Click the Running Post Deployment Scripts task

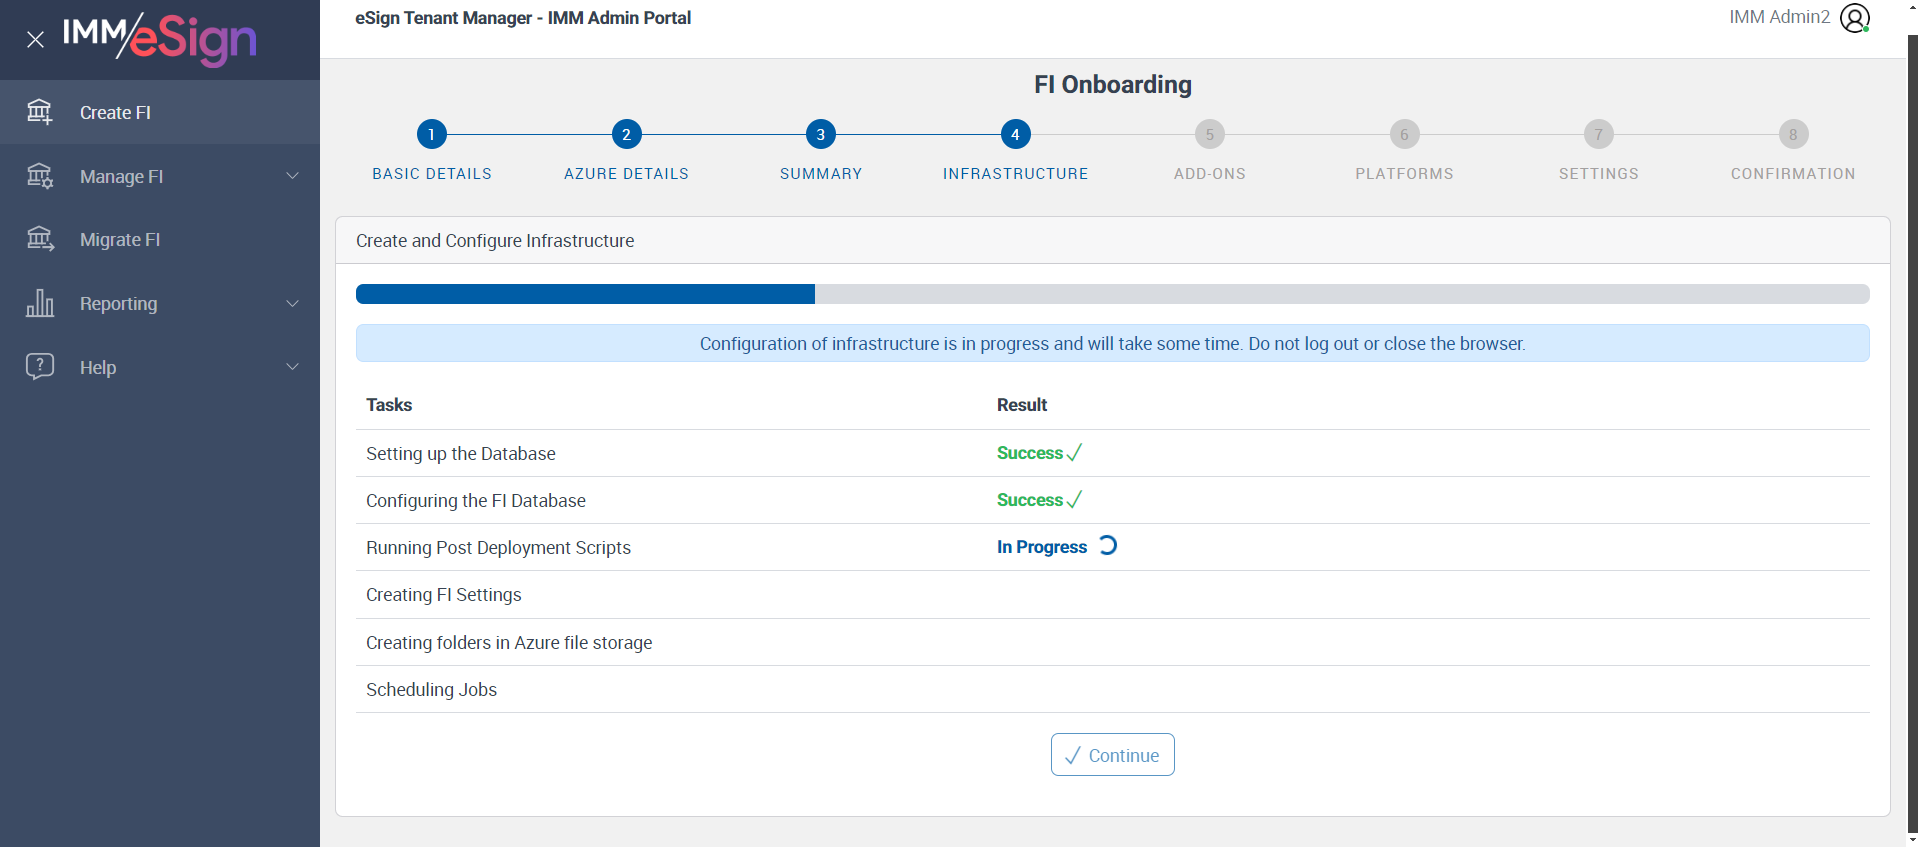point(498,548)
